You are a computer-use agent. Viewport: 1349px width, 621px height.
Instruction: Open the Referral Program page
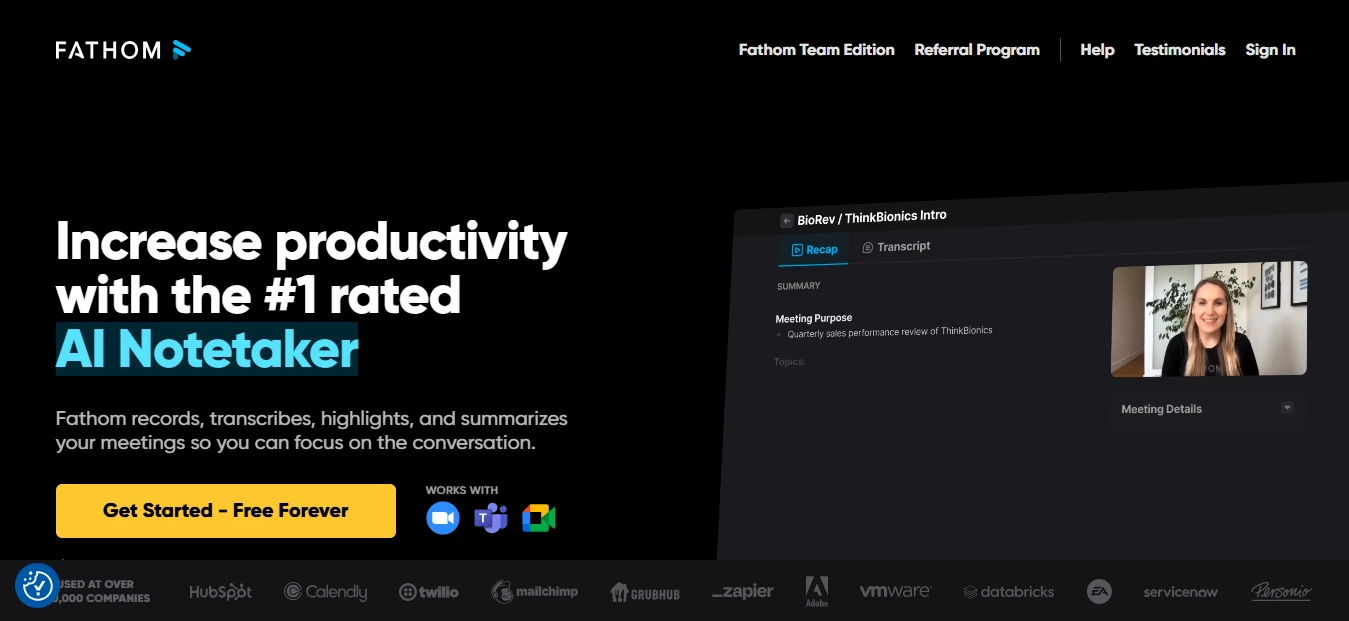977,50
